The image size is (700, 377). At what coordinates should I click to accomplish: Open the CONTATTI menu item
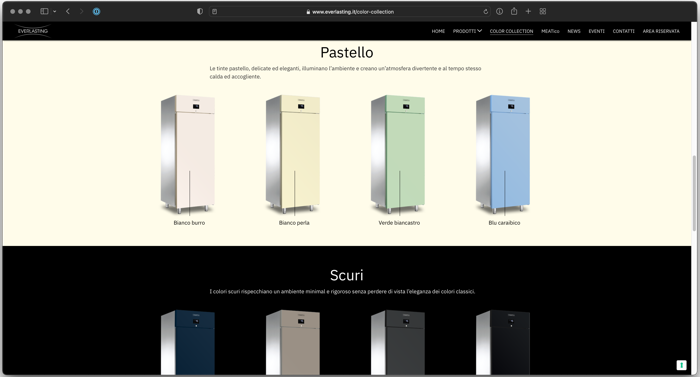click(623, 31)
